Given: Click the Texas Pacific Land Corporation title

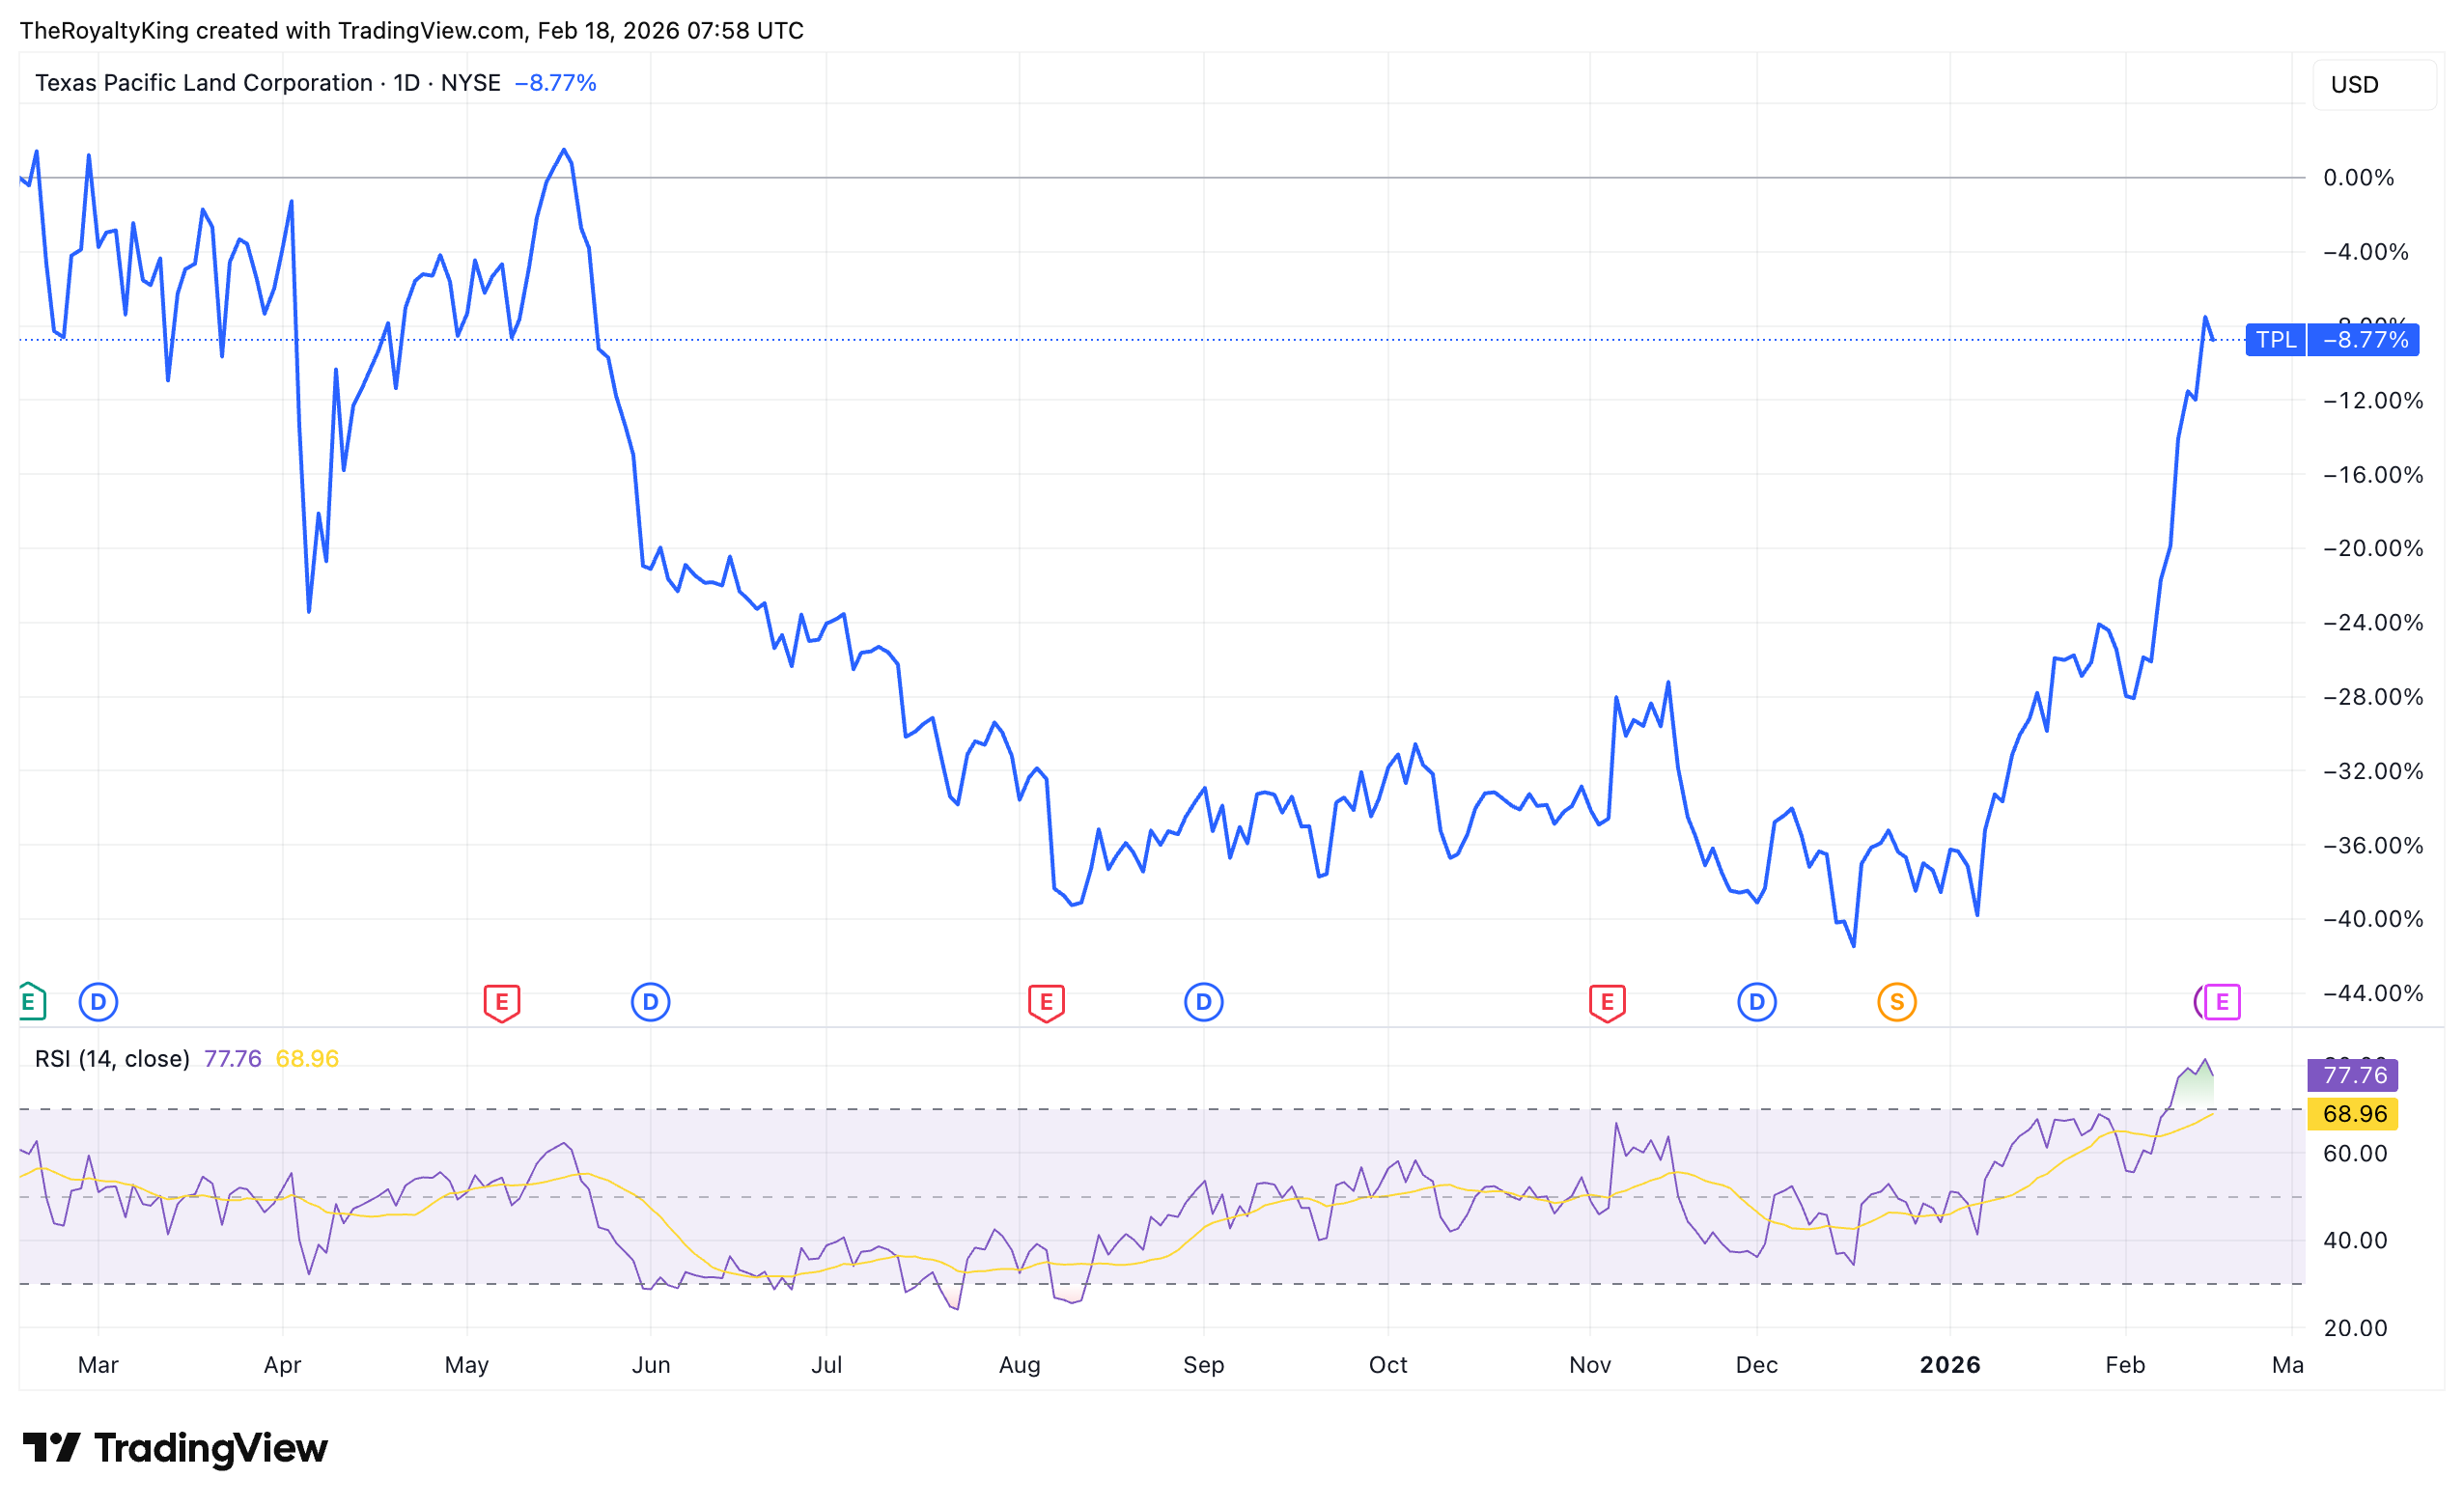Looking at the screenshot, I should [203, 83].
